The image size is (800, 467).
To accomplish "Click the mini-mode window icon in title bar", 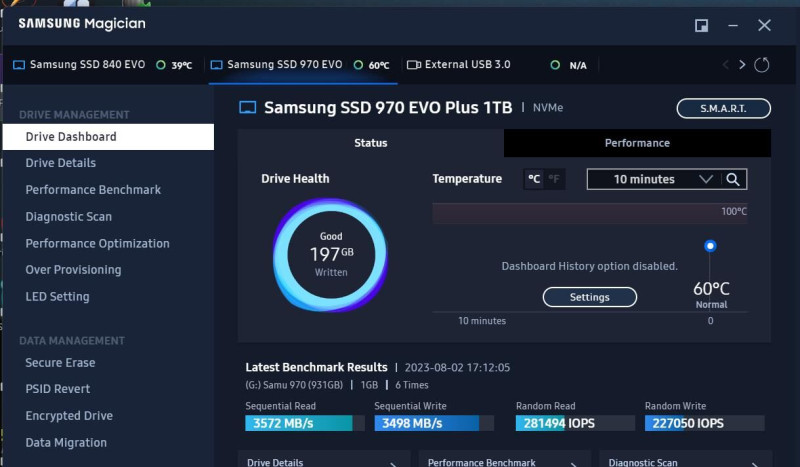I will pos(702,26).
